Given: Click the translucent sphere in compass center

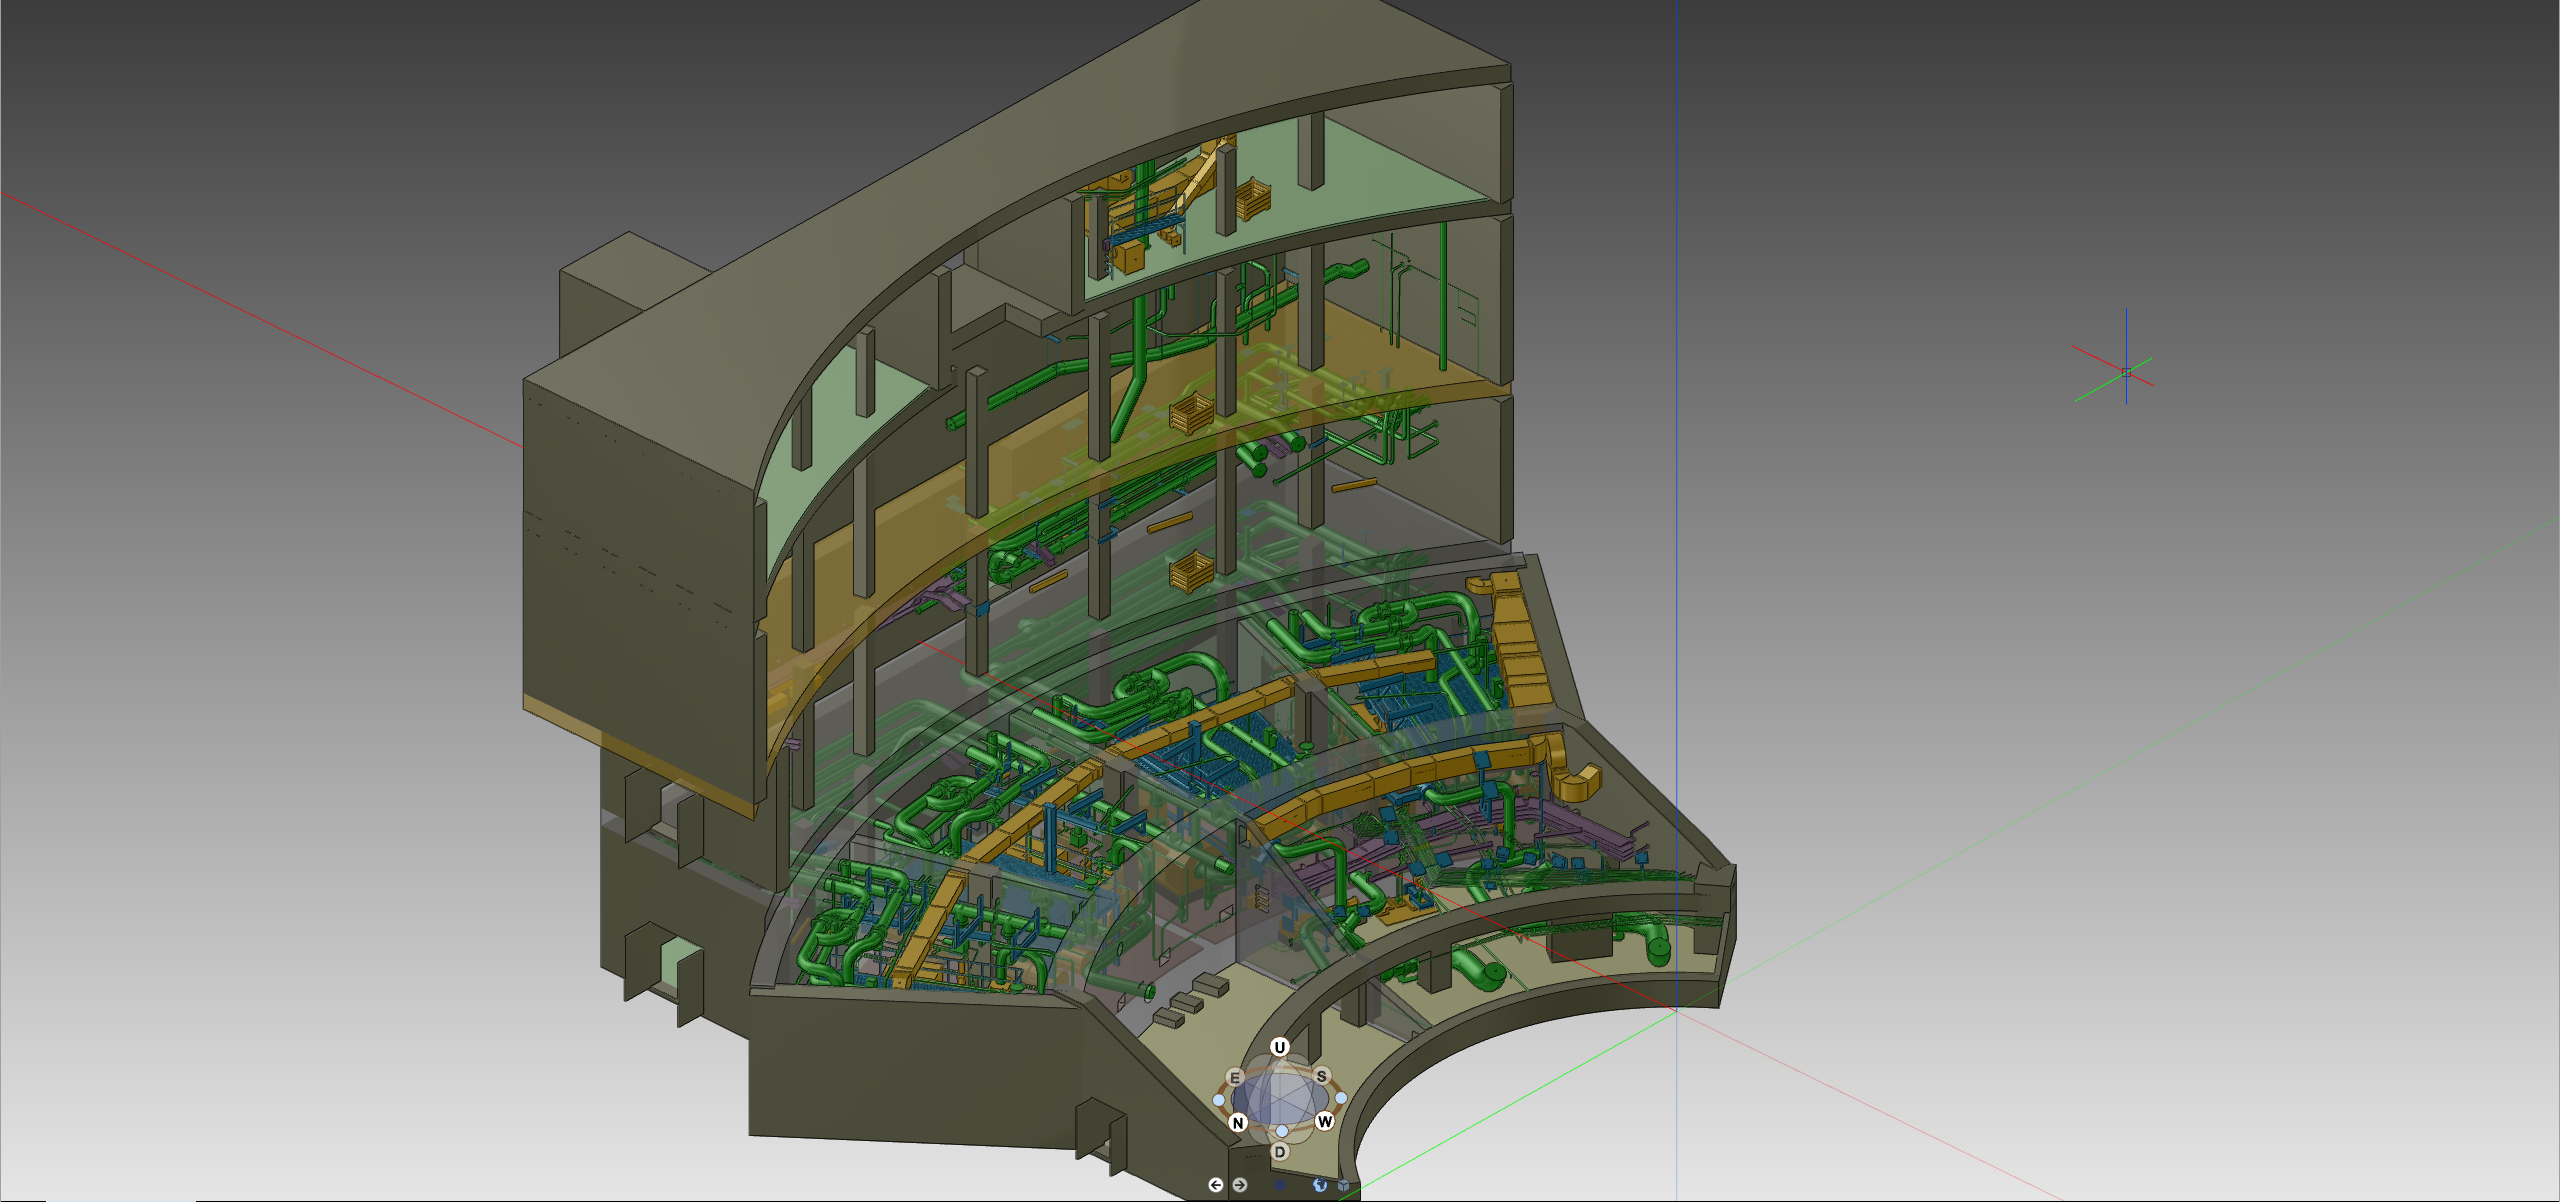Looking at the screenshot, I should pyautogui.click(x=1279, y=1098).
